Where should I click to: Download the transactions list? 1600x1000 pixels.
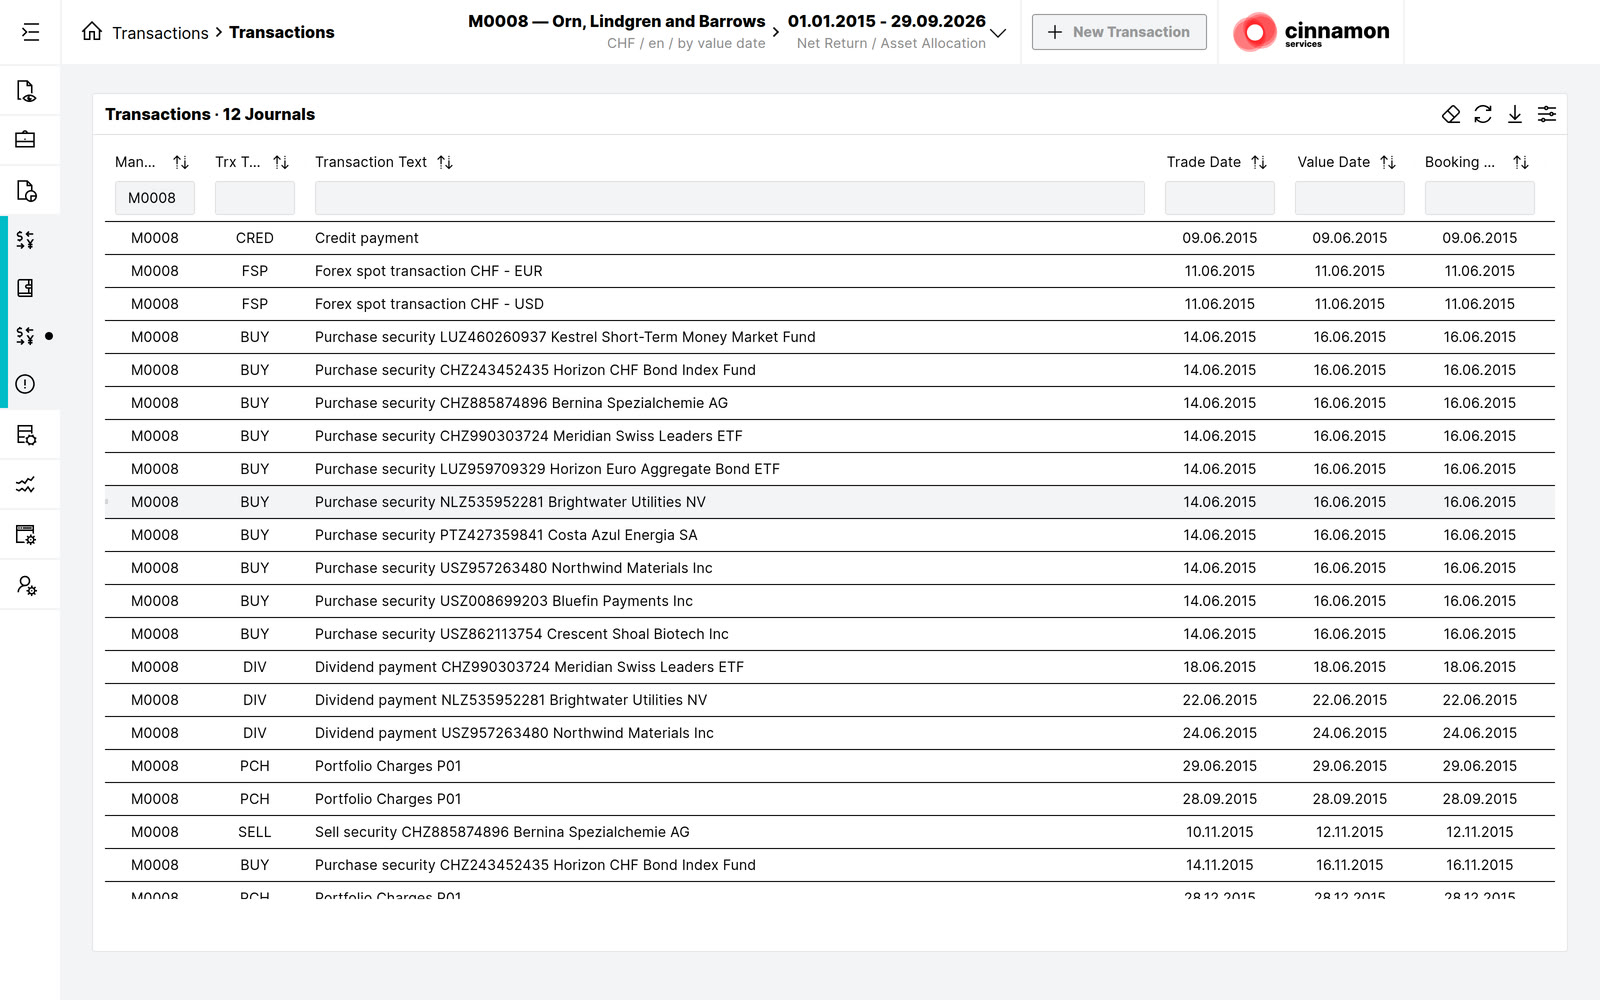pyautogui.click(x=1515, y=114)
